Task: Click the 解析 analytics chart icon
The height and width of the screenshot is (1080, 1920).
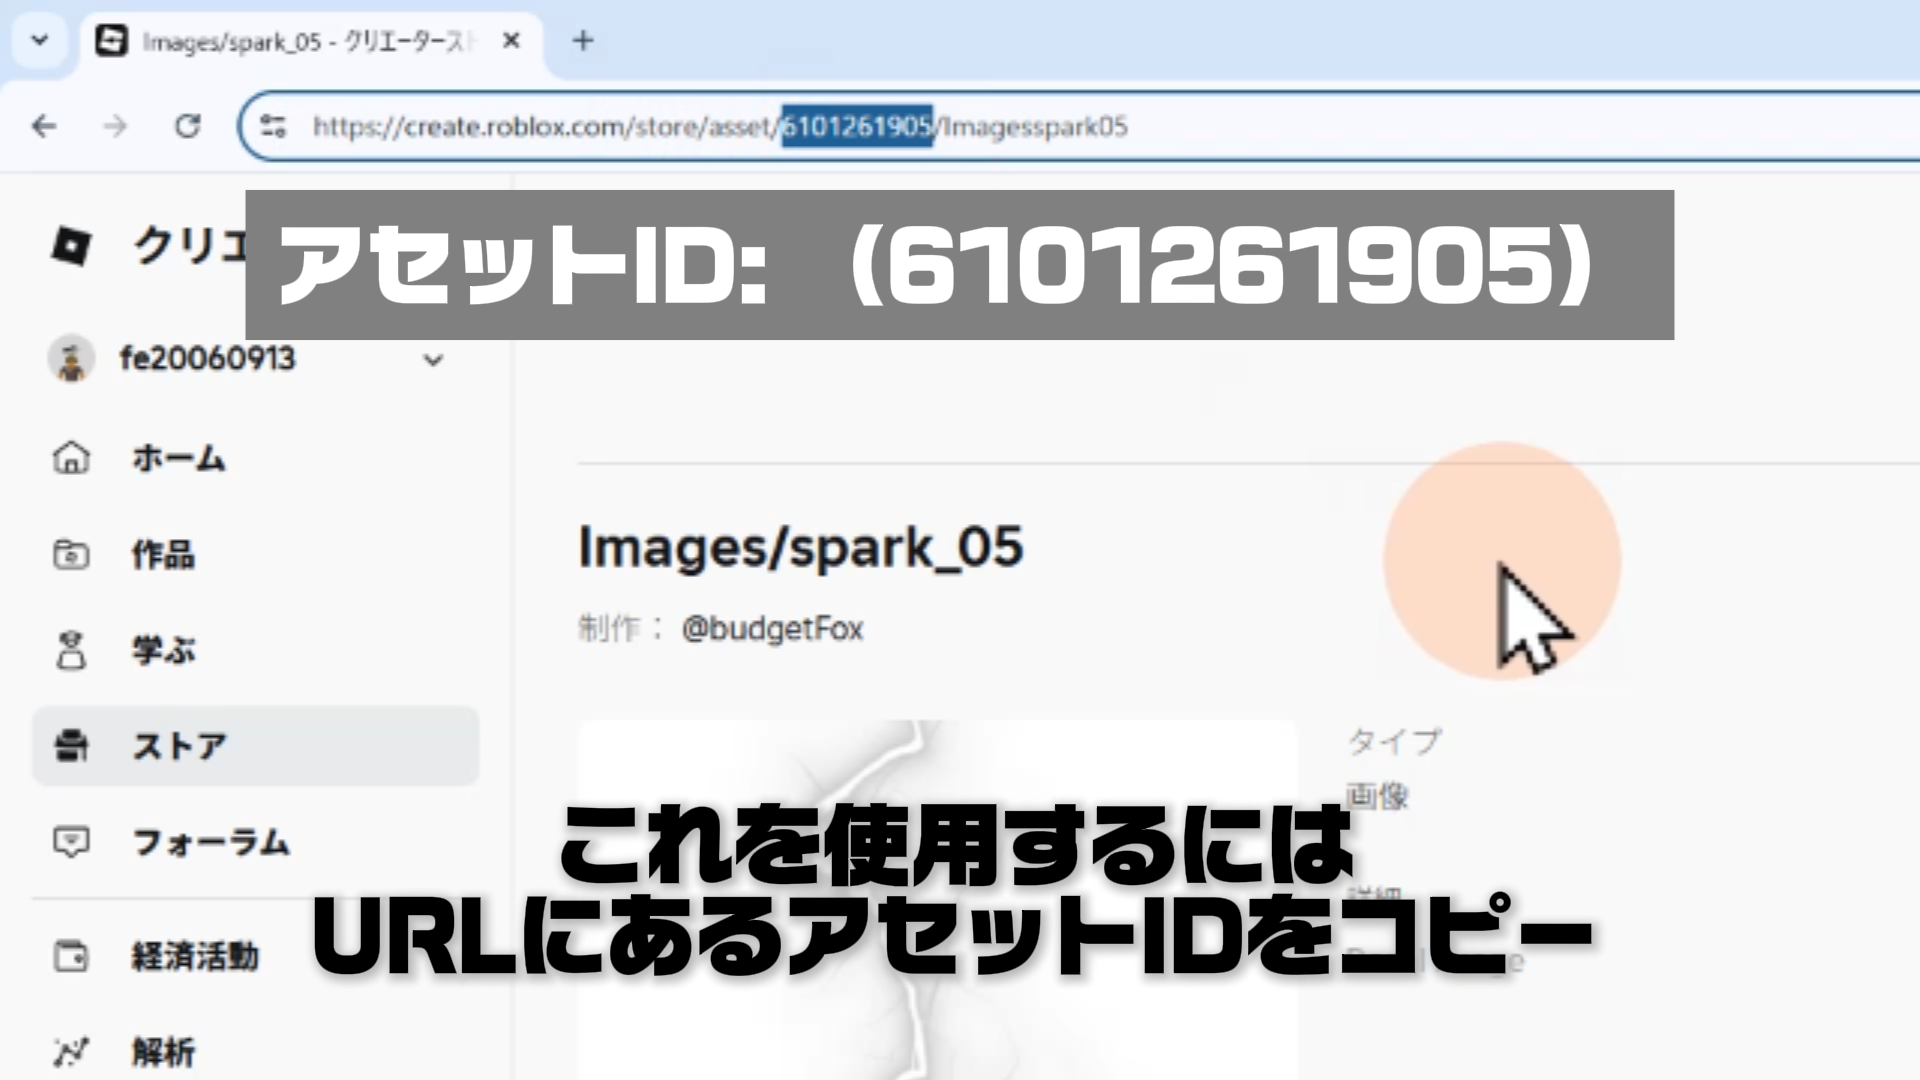Action: tap(71, 1052)
